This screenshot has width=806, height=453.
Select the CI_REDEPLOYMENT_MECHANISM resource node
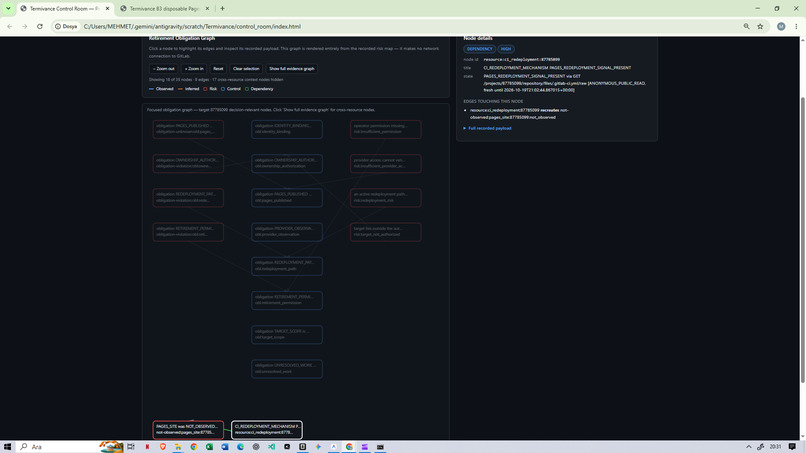pos(267,429)
